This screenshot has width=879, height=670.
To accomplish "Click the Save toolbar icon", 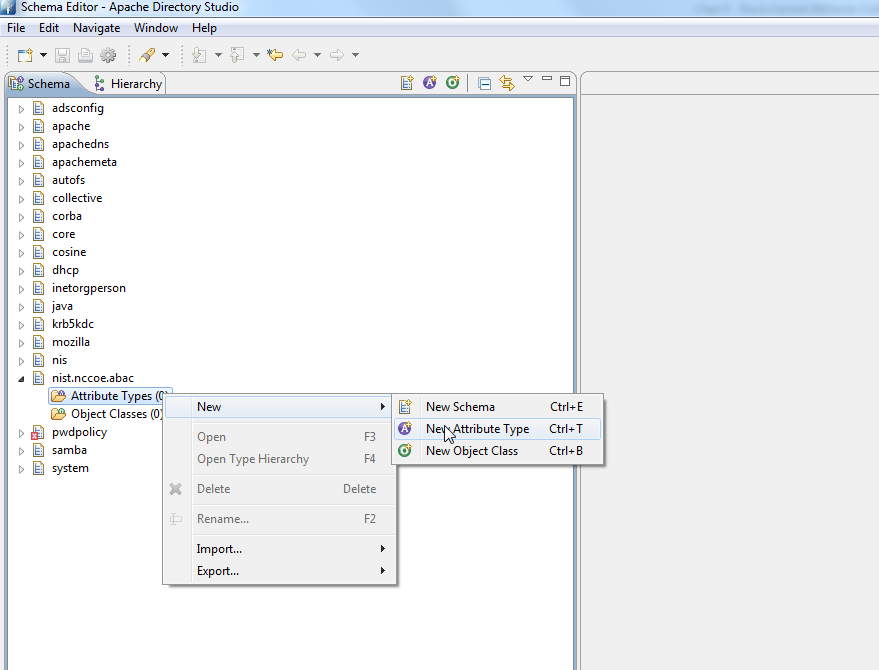I will tap(62, 55).
